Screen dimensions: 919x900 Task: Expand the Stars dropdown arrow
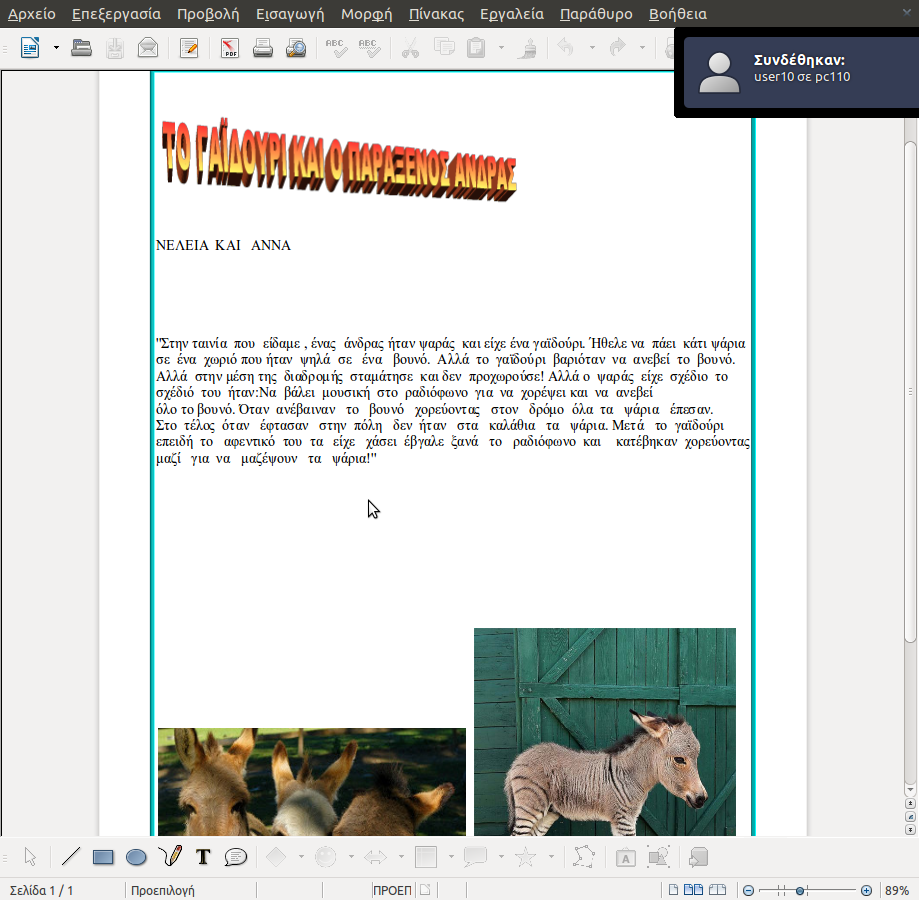tap(551, 857)
